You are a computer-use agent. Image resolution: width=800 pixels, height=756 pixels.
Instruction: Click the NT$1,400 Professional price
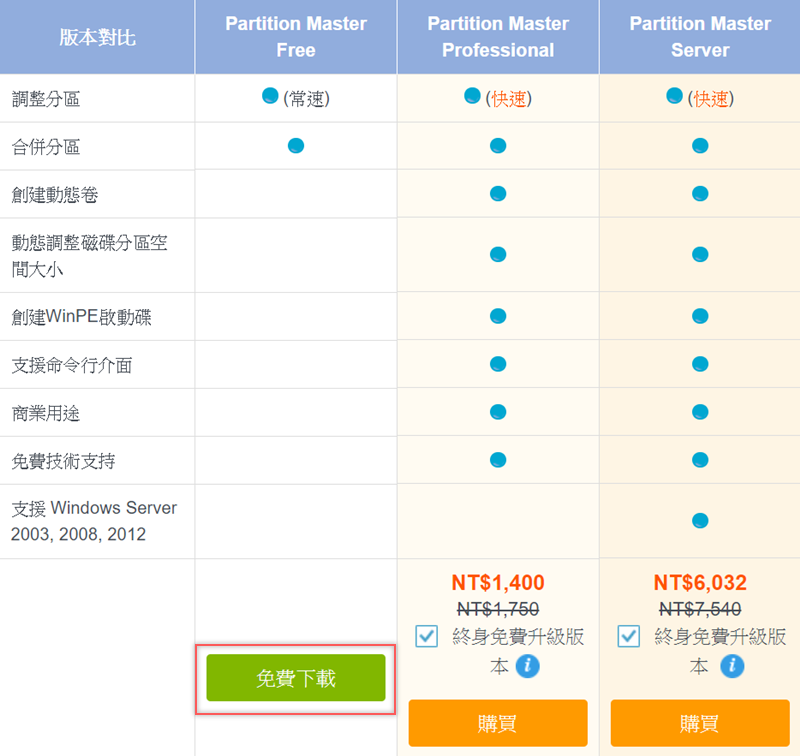click(x=497, y=583)
